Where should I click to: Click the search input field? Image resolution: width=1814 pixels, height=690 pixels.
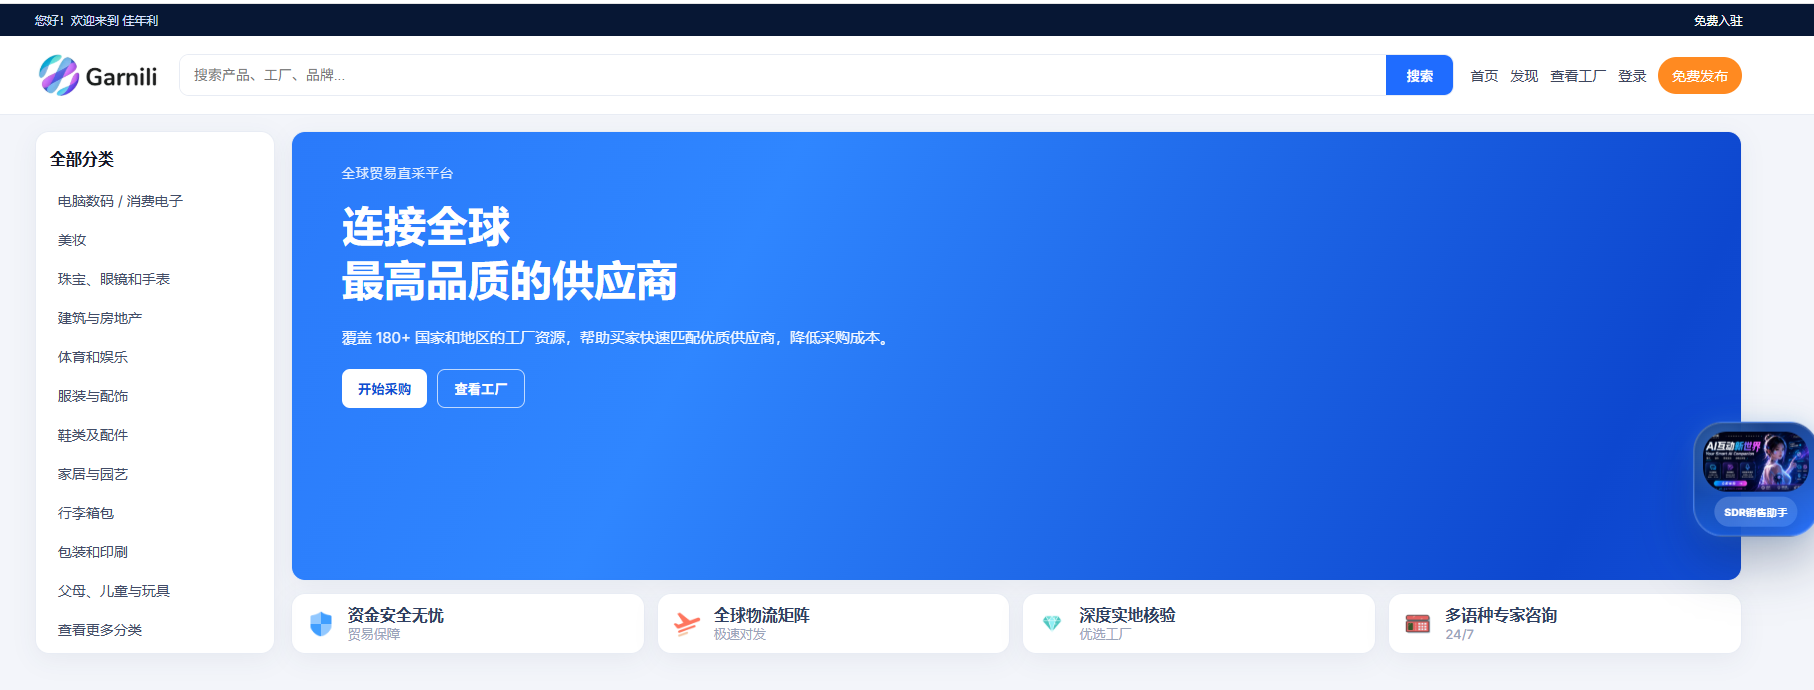(782, 75)
